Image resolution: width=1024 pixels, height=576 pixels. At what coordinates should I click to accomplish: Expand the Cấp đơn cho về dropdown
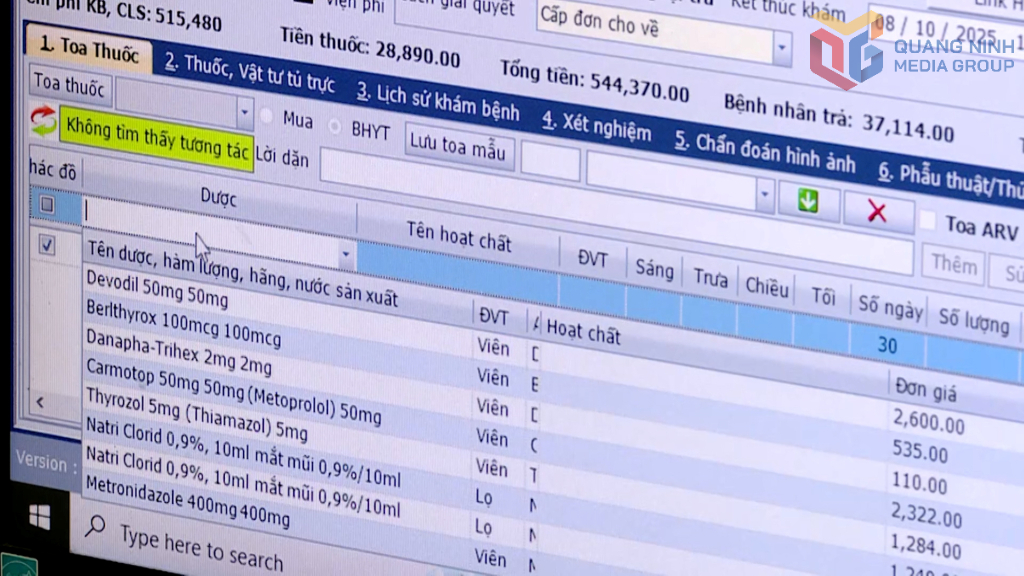click(x=780, y=47)
